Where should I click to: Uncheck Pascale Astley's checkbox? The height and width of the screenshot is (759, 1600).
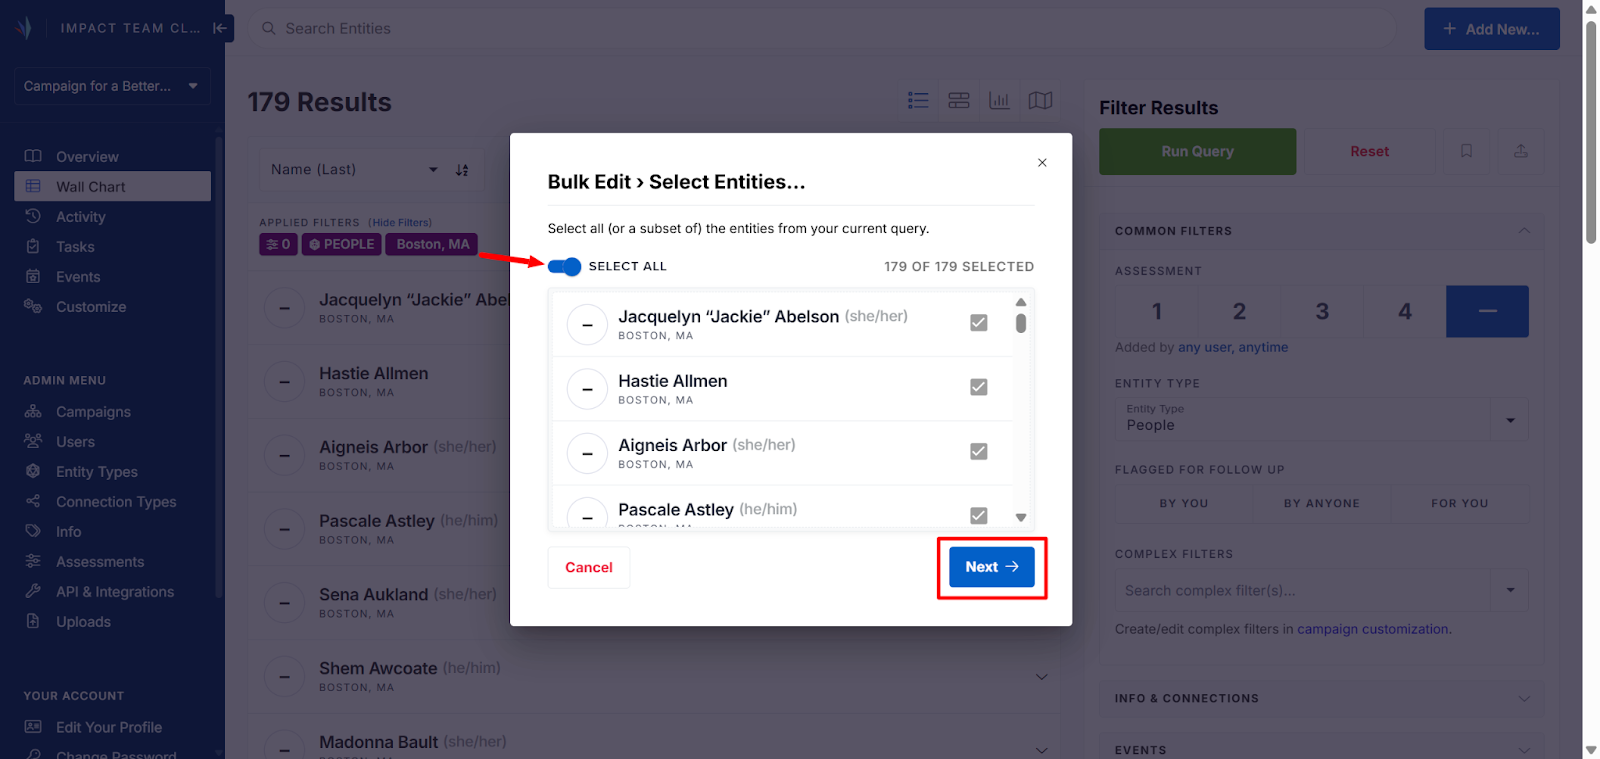coord(979,516)
